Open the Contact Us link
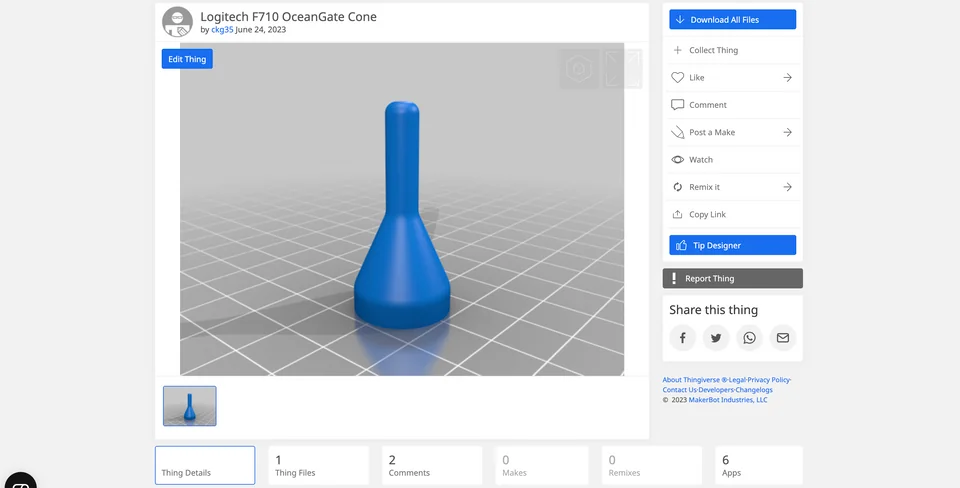This screenshot has width=960, height=488. coord(680,389)
